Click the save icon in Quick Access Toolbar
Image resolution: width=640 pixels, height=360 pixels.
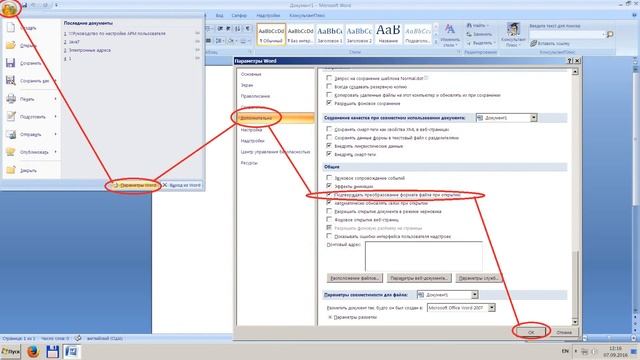[24, 5]
